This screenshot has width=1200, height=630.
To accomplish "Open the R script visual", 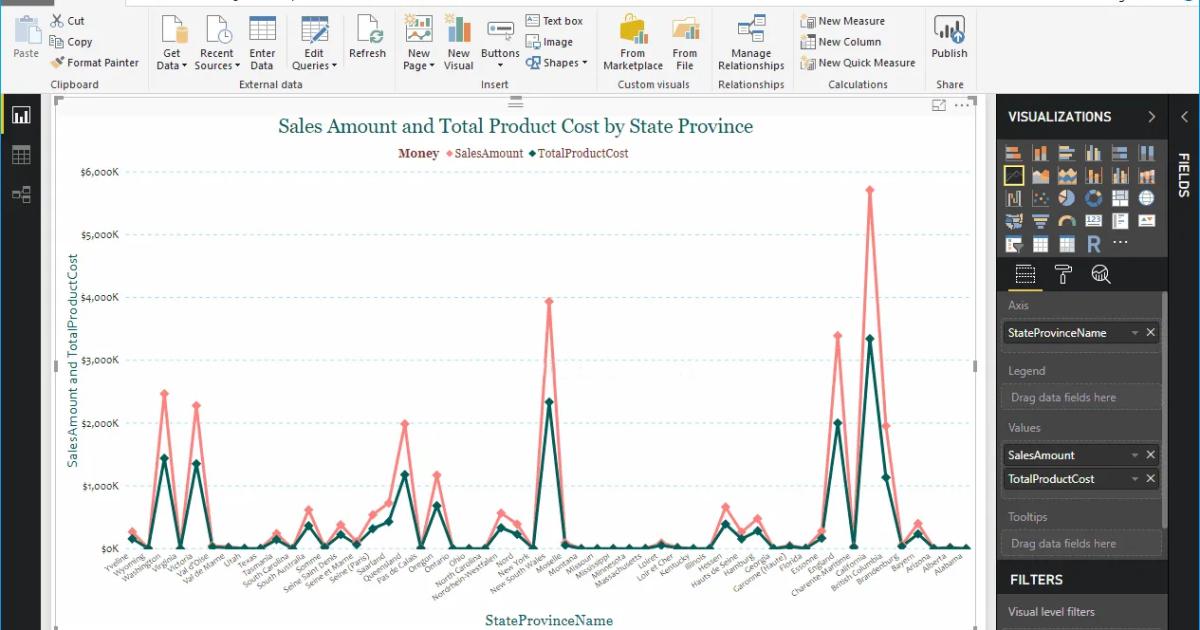I will point(1096,244).
